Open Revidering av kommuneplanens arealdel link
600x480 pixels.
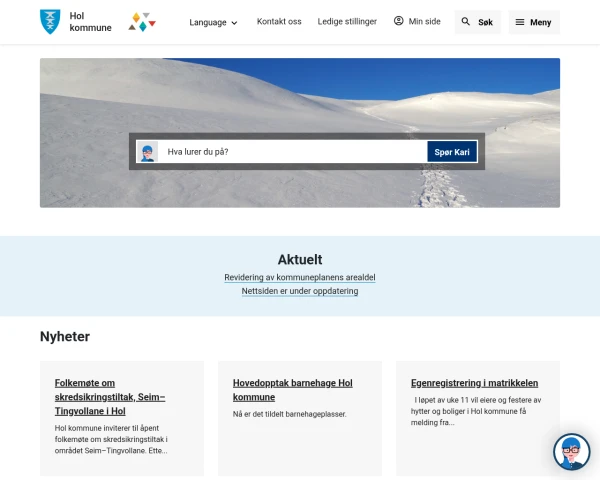pyautogui.click(x=300, y=278)
